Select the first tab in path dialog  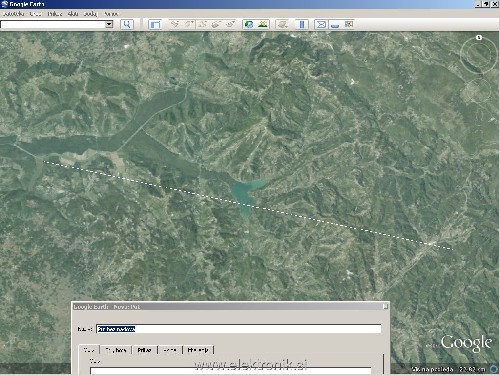(x=89, y=350)
